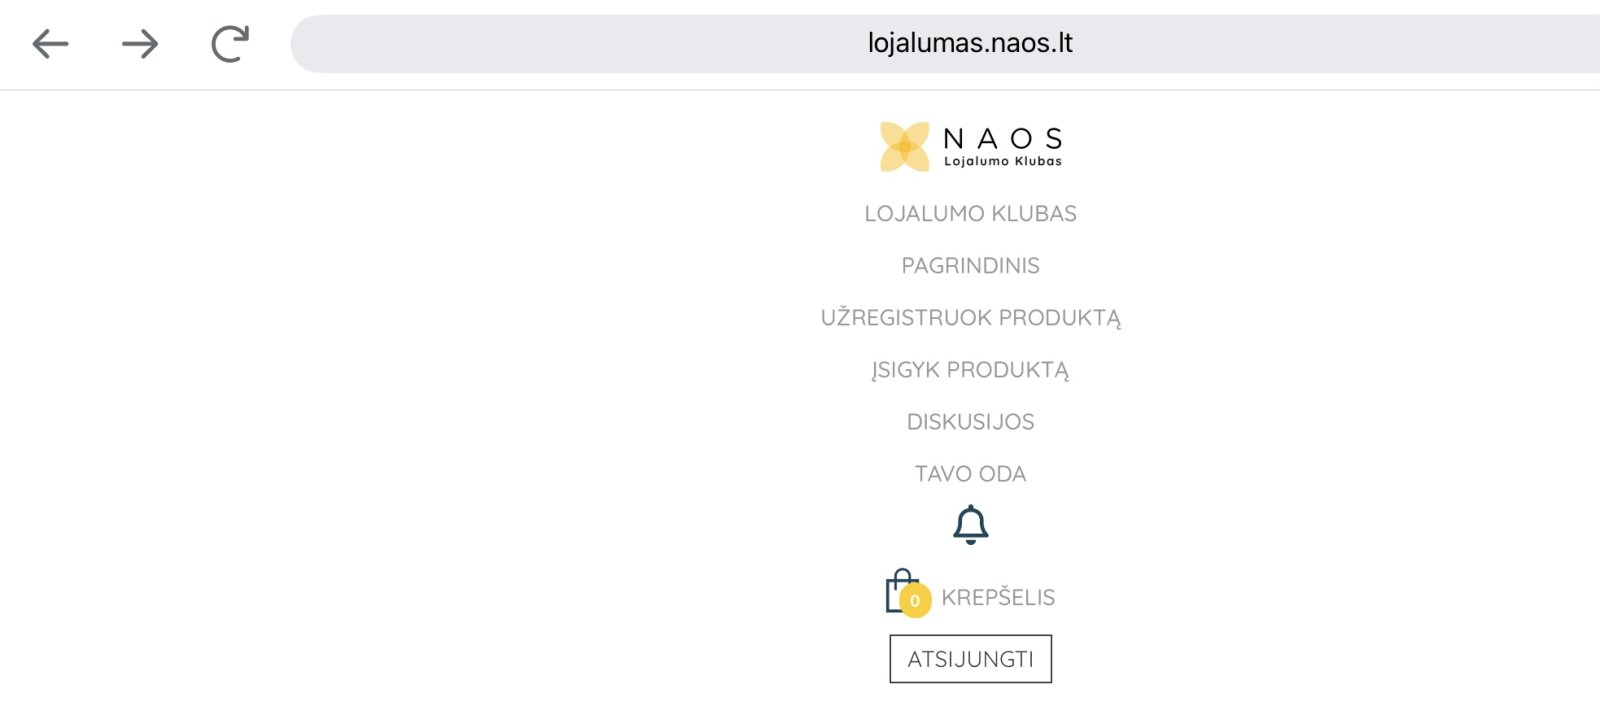
Task: Open the ĮSIGYK PRODUKTĄ menu link
Action: coord(970,370)
